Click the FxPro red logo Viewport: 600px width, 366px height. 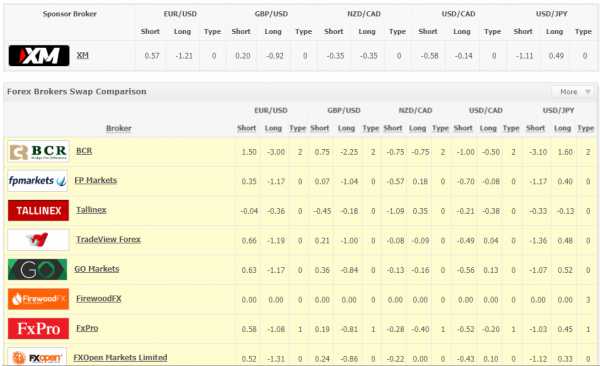click(38, 328)
